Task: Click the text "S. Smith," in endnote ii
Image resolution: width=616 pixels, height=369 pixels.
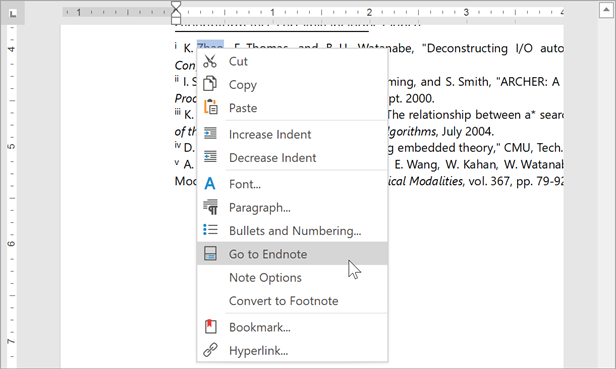Action: (467, 82)
